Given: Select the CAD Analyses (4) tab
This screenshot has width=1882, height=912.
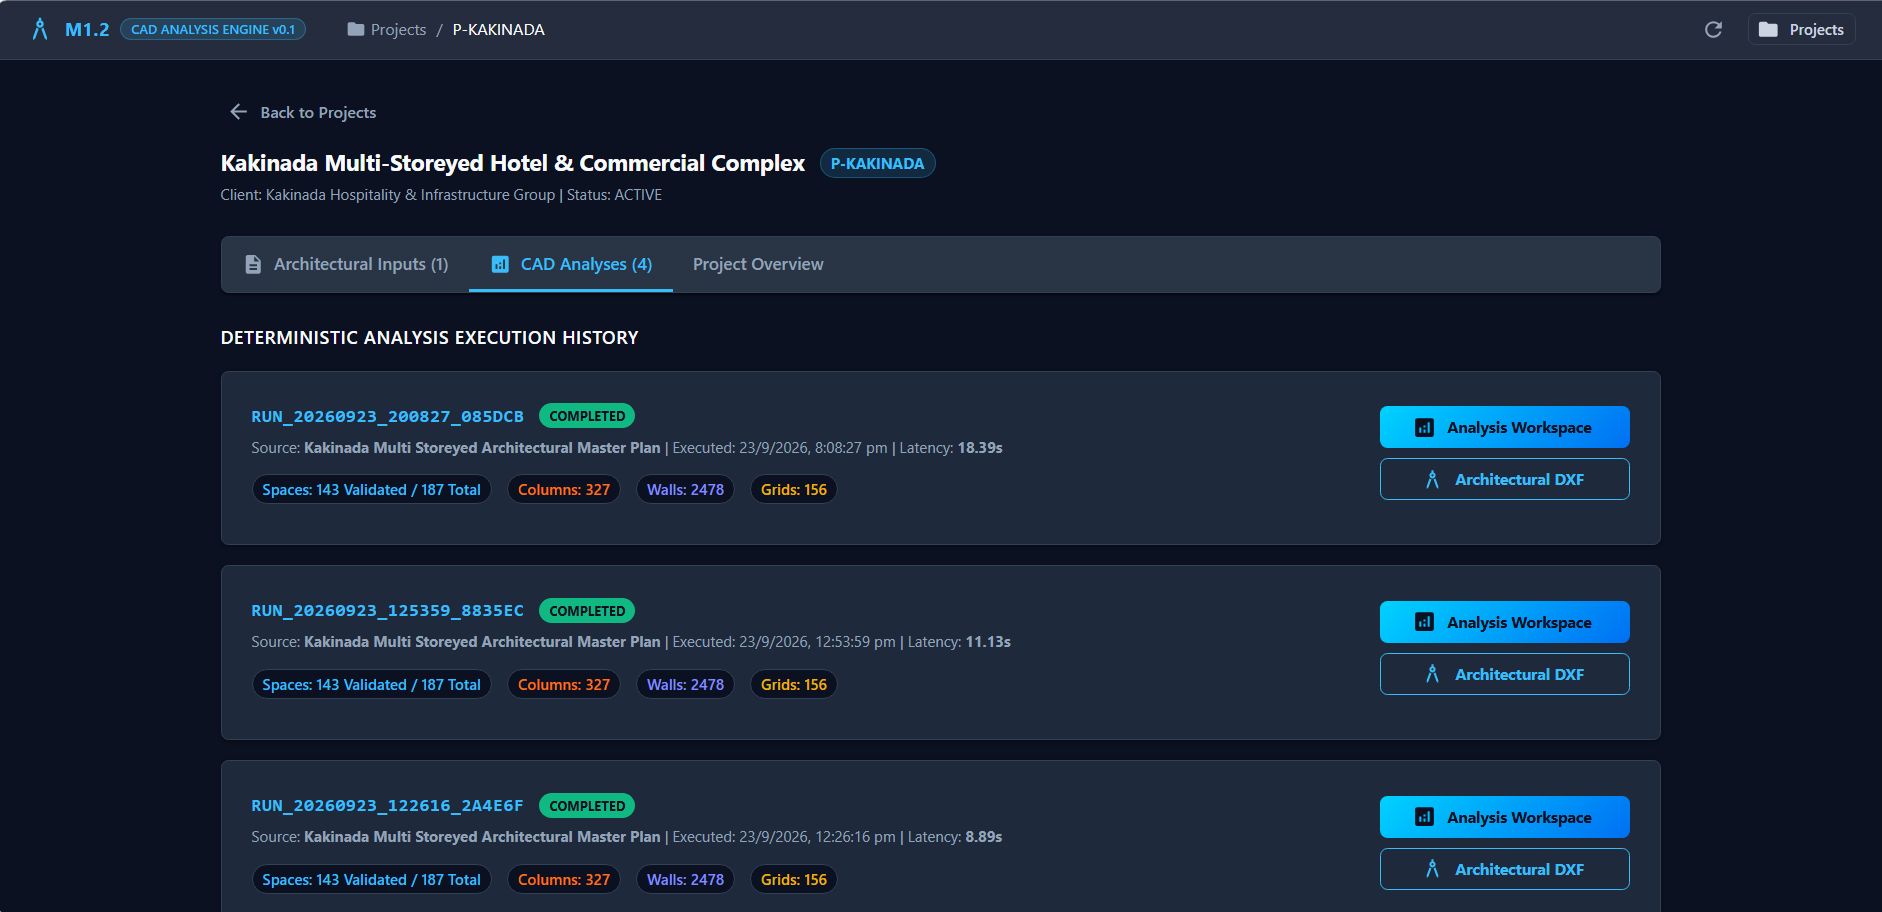Looking at the screenshot, I should pos(571,264).
